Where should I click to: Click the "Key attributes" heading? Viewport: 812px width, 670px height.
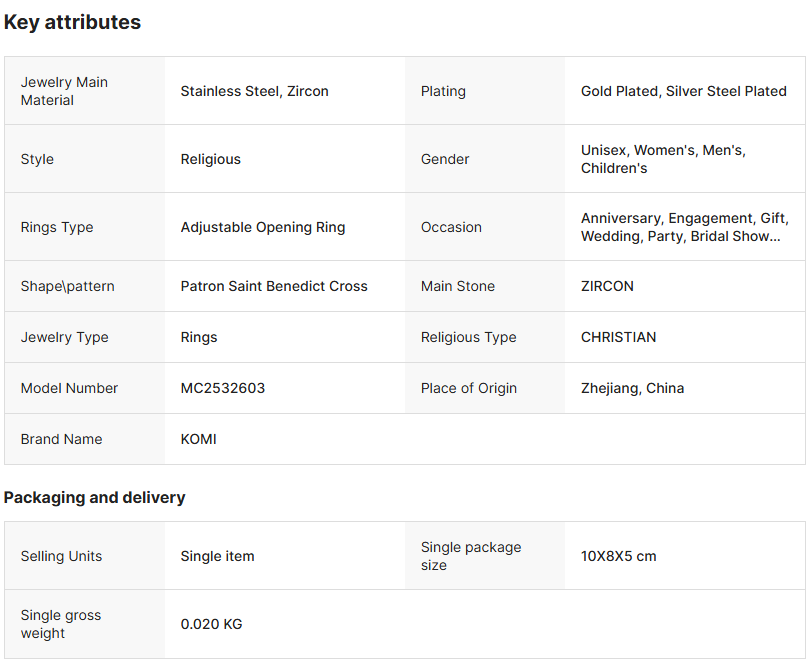72,22
